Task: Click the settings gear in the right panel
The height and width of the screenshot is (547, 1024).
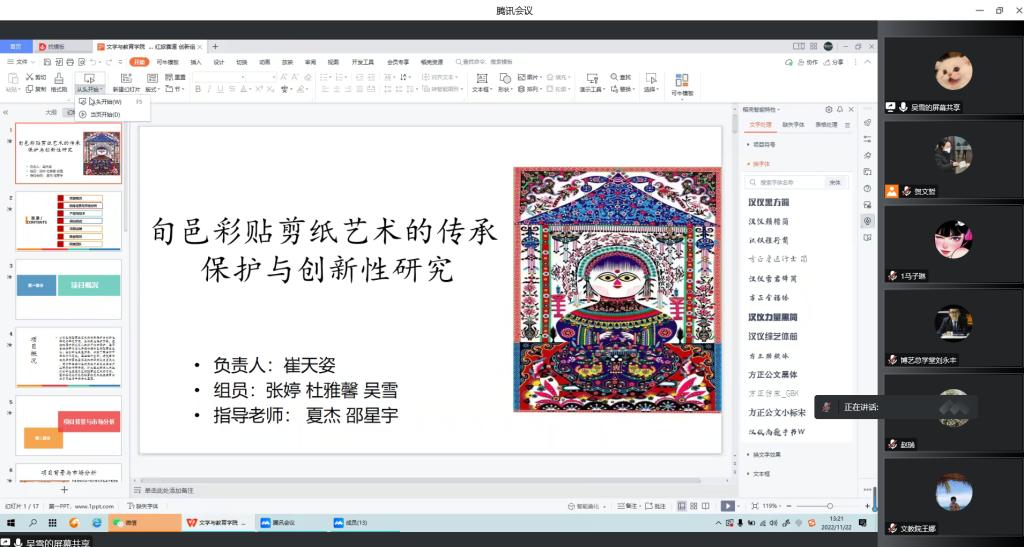Action: point(829,110)
